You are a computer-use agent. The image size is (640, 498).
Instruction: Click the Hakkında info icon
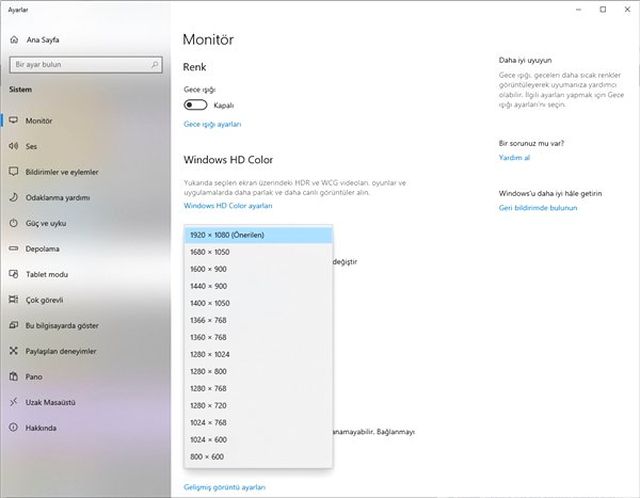[13, 427]
